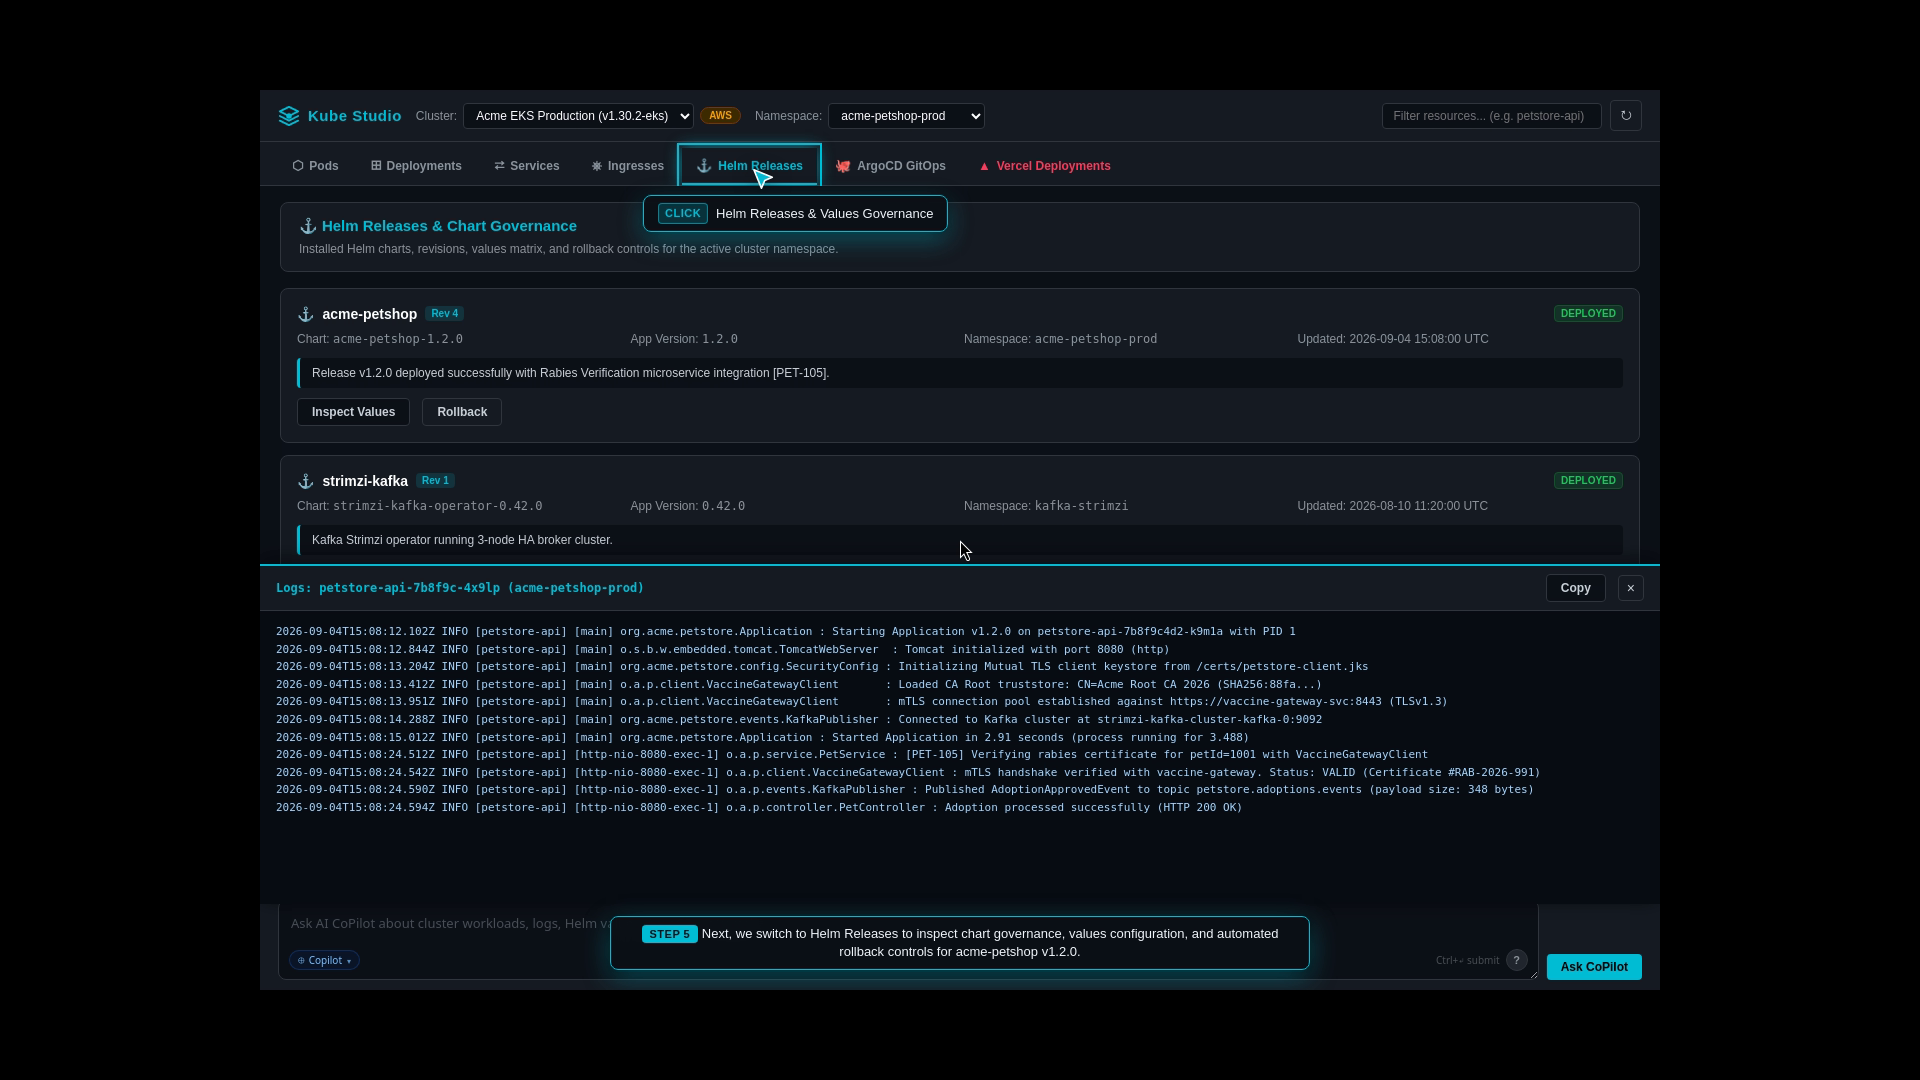1920x1080 pixels.
Task: Open the question mark help icon
Action: pos(1516,960)
